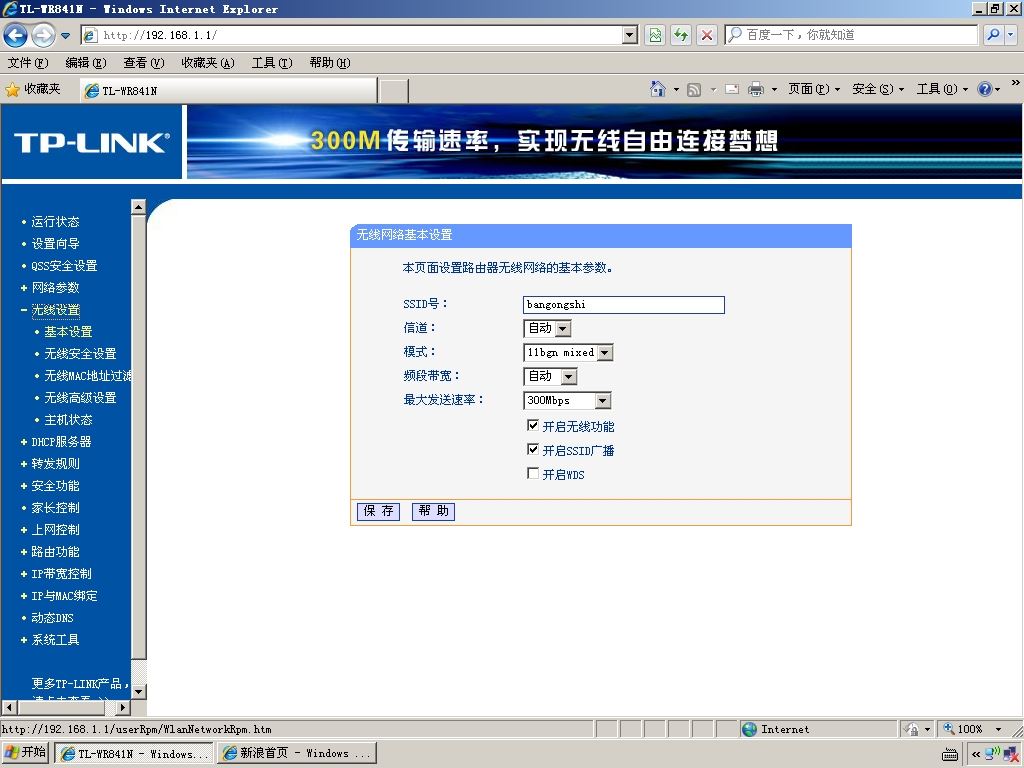1024x768 pixels.
Task: Select the TL-WR841N browser tab
Action: 228,91
